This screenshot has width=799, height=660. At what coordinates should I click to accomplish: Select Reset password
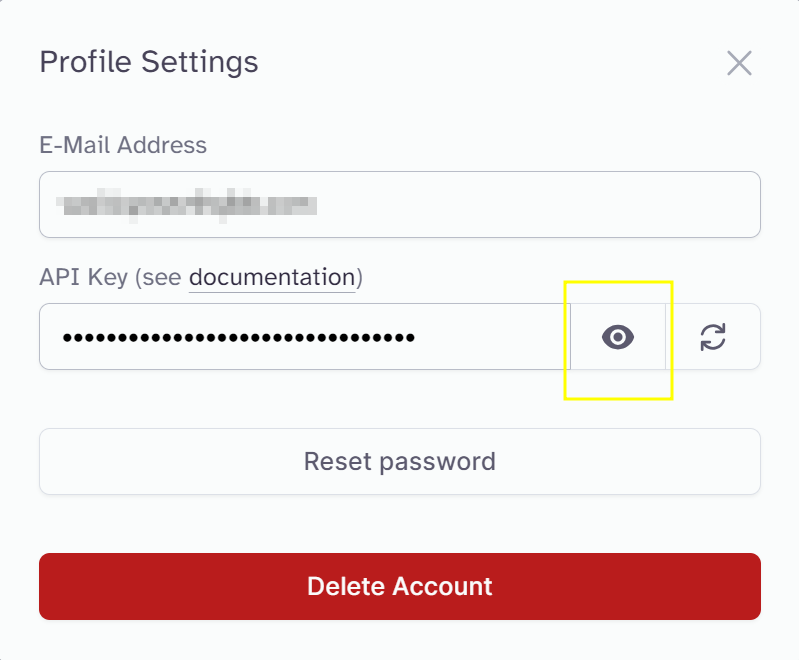[400, 462]
